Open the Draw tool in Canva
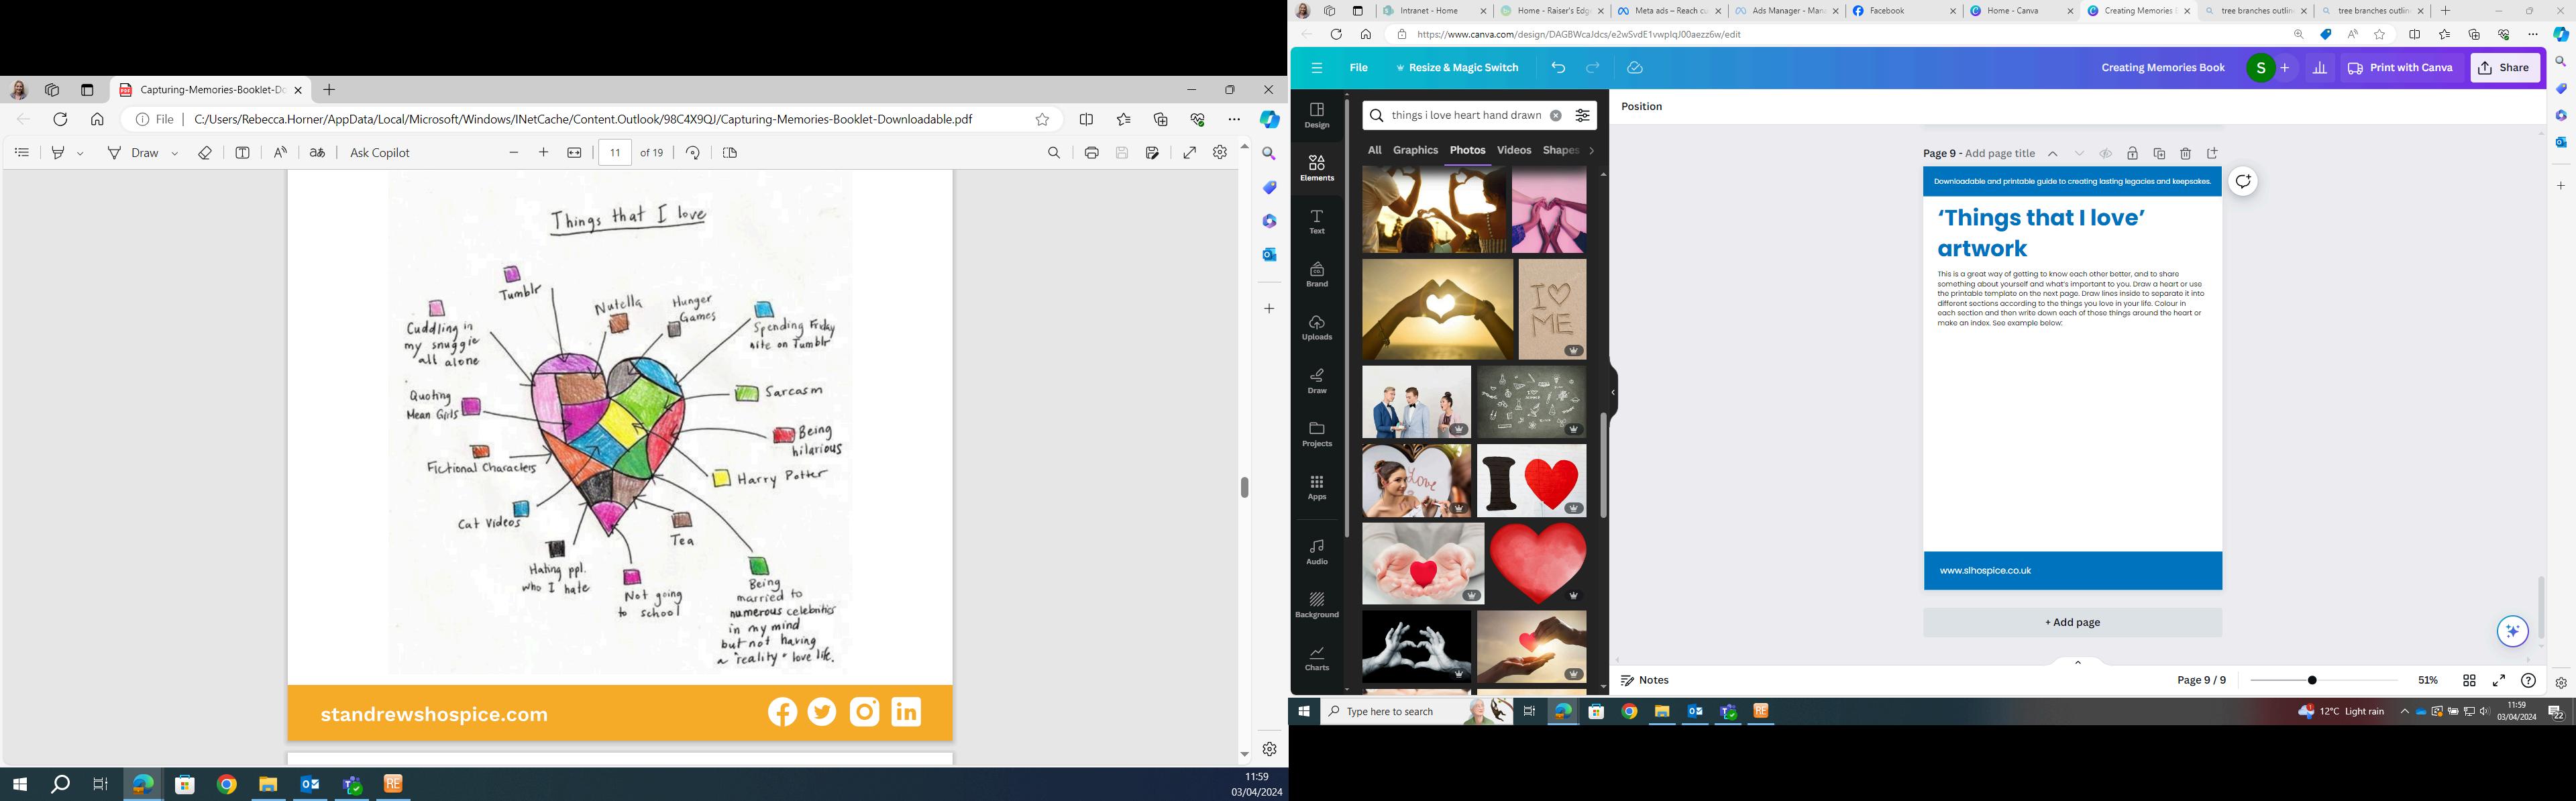Viewport: 2576px width, 801px height. click(x=1316, y=380)
